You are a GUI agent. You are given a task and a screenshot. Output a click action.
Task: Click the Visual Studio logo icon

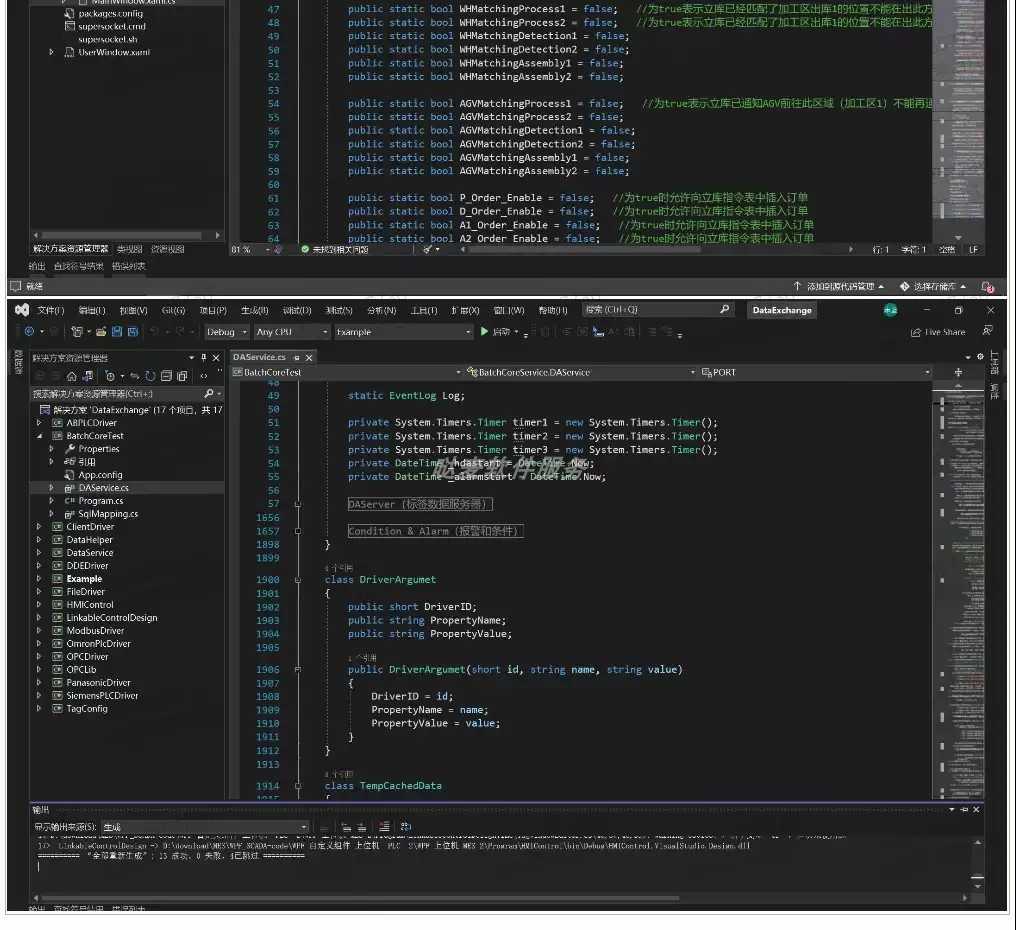tap(22, 310)
